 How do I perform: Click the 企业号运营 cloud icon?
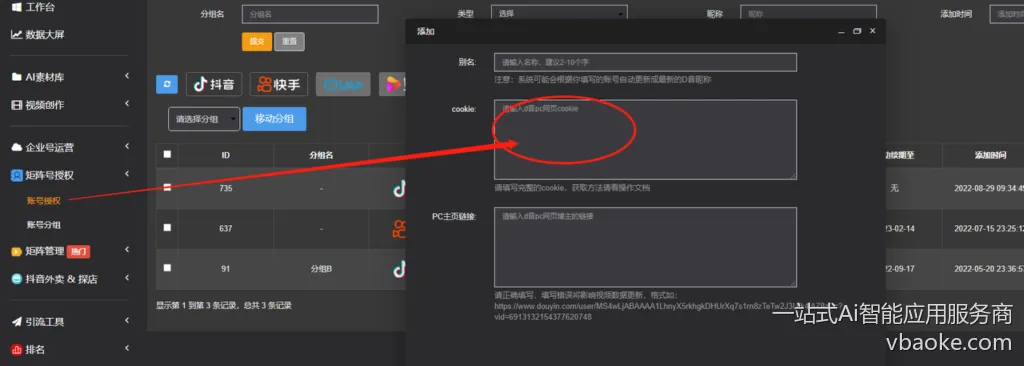pos(17,148)
